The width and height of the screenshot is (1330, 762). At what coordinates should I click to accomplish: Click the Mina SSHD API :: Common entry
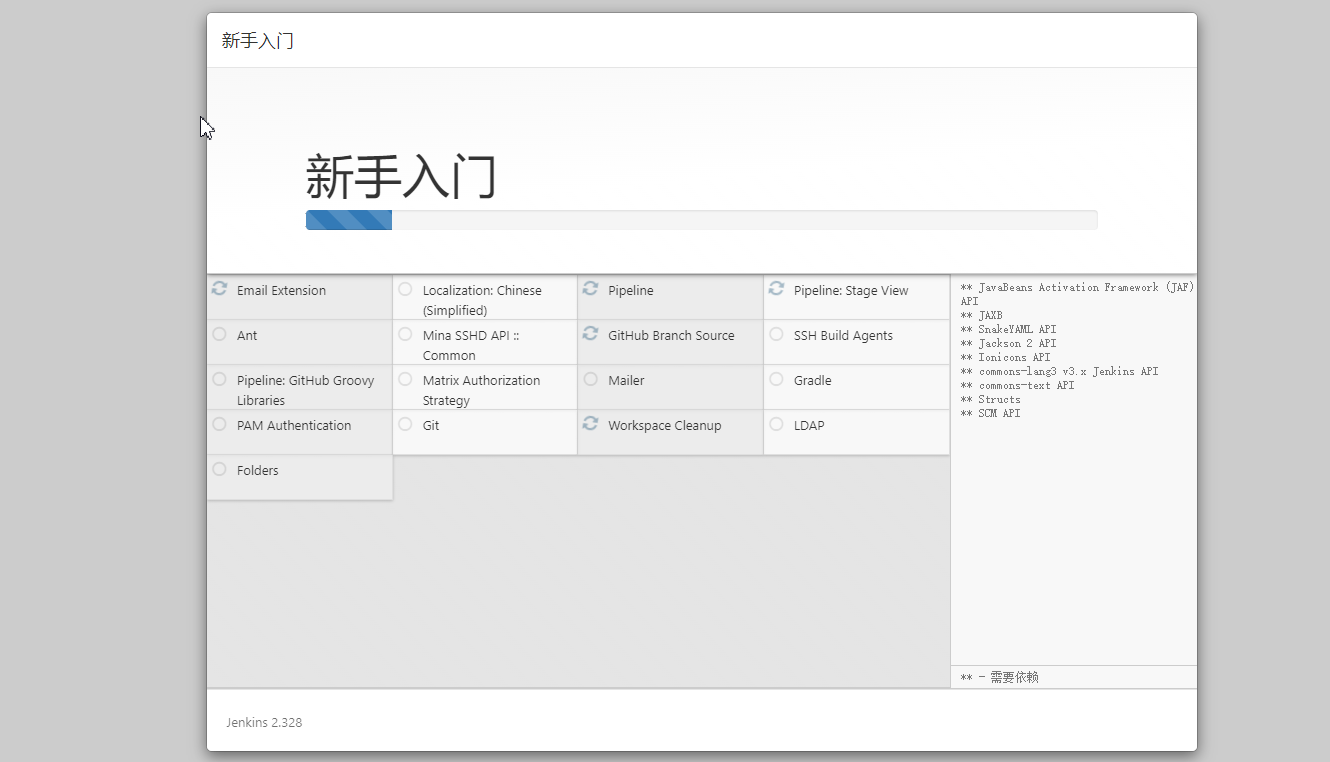click(x=484, y=342)
